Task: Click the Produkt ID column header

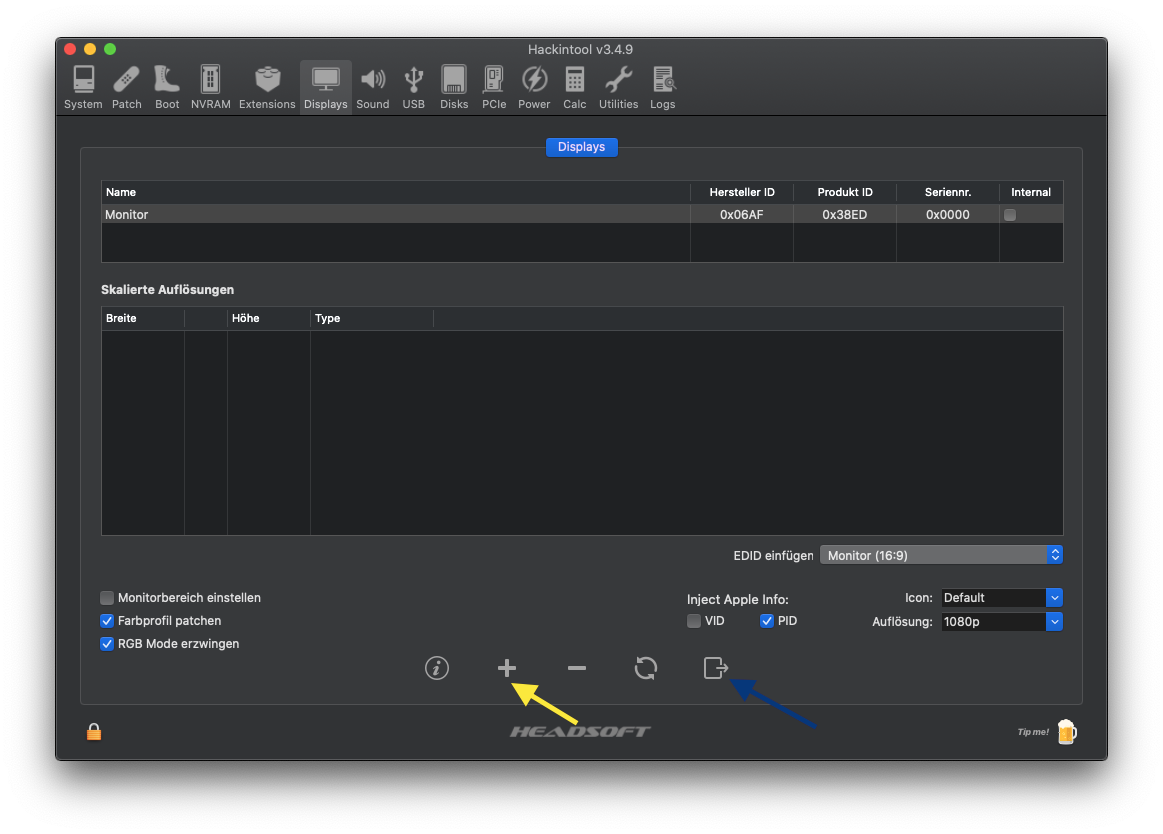Action: coord(845,192)
